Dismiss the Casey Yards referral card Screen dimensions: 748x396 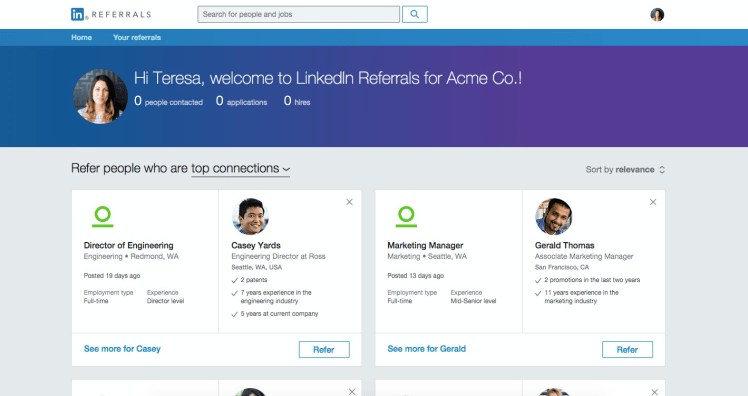(x=349, y=202)
